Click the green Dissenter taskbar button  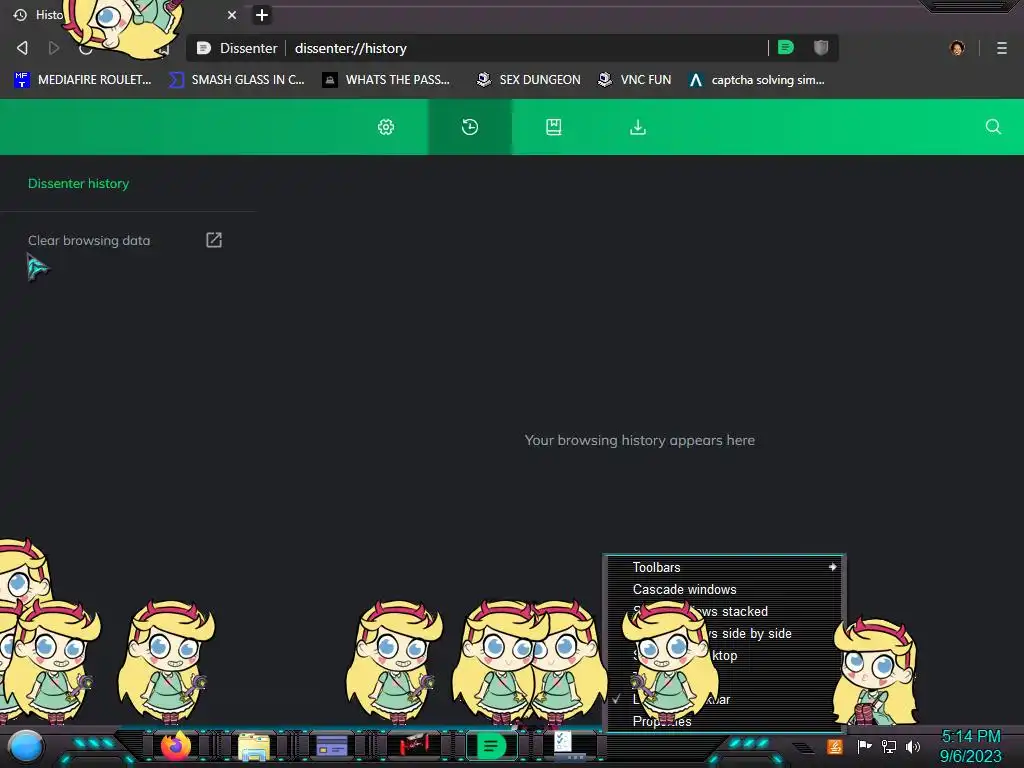coord(491,745)
